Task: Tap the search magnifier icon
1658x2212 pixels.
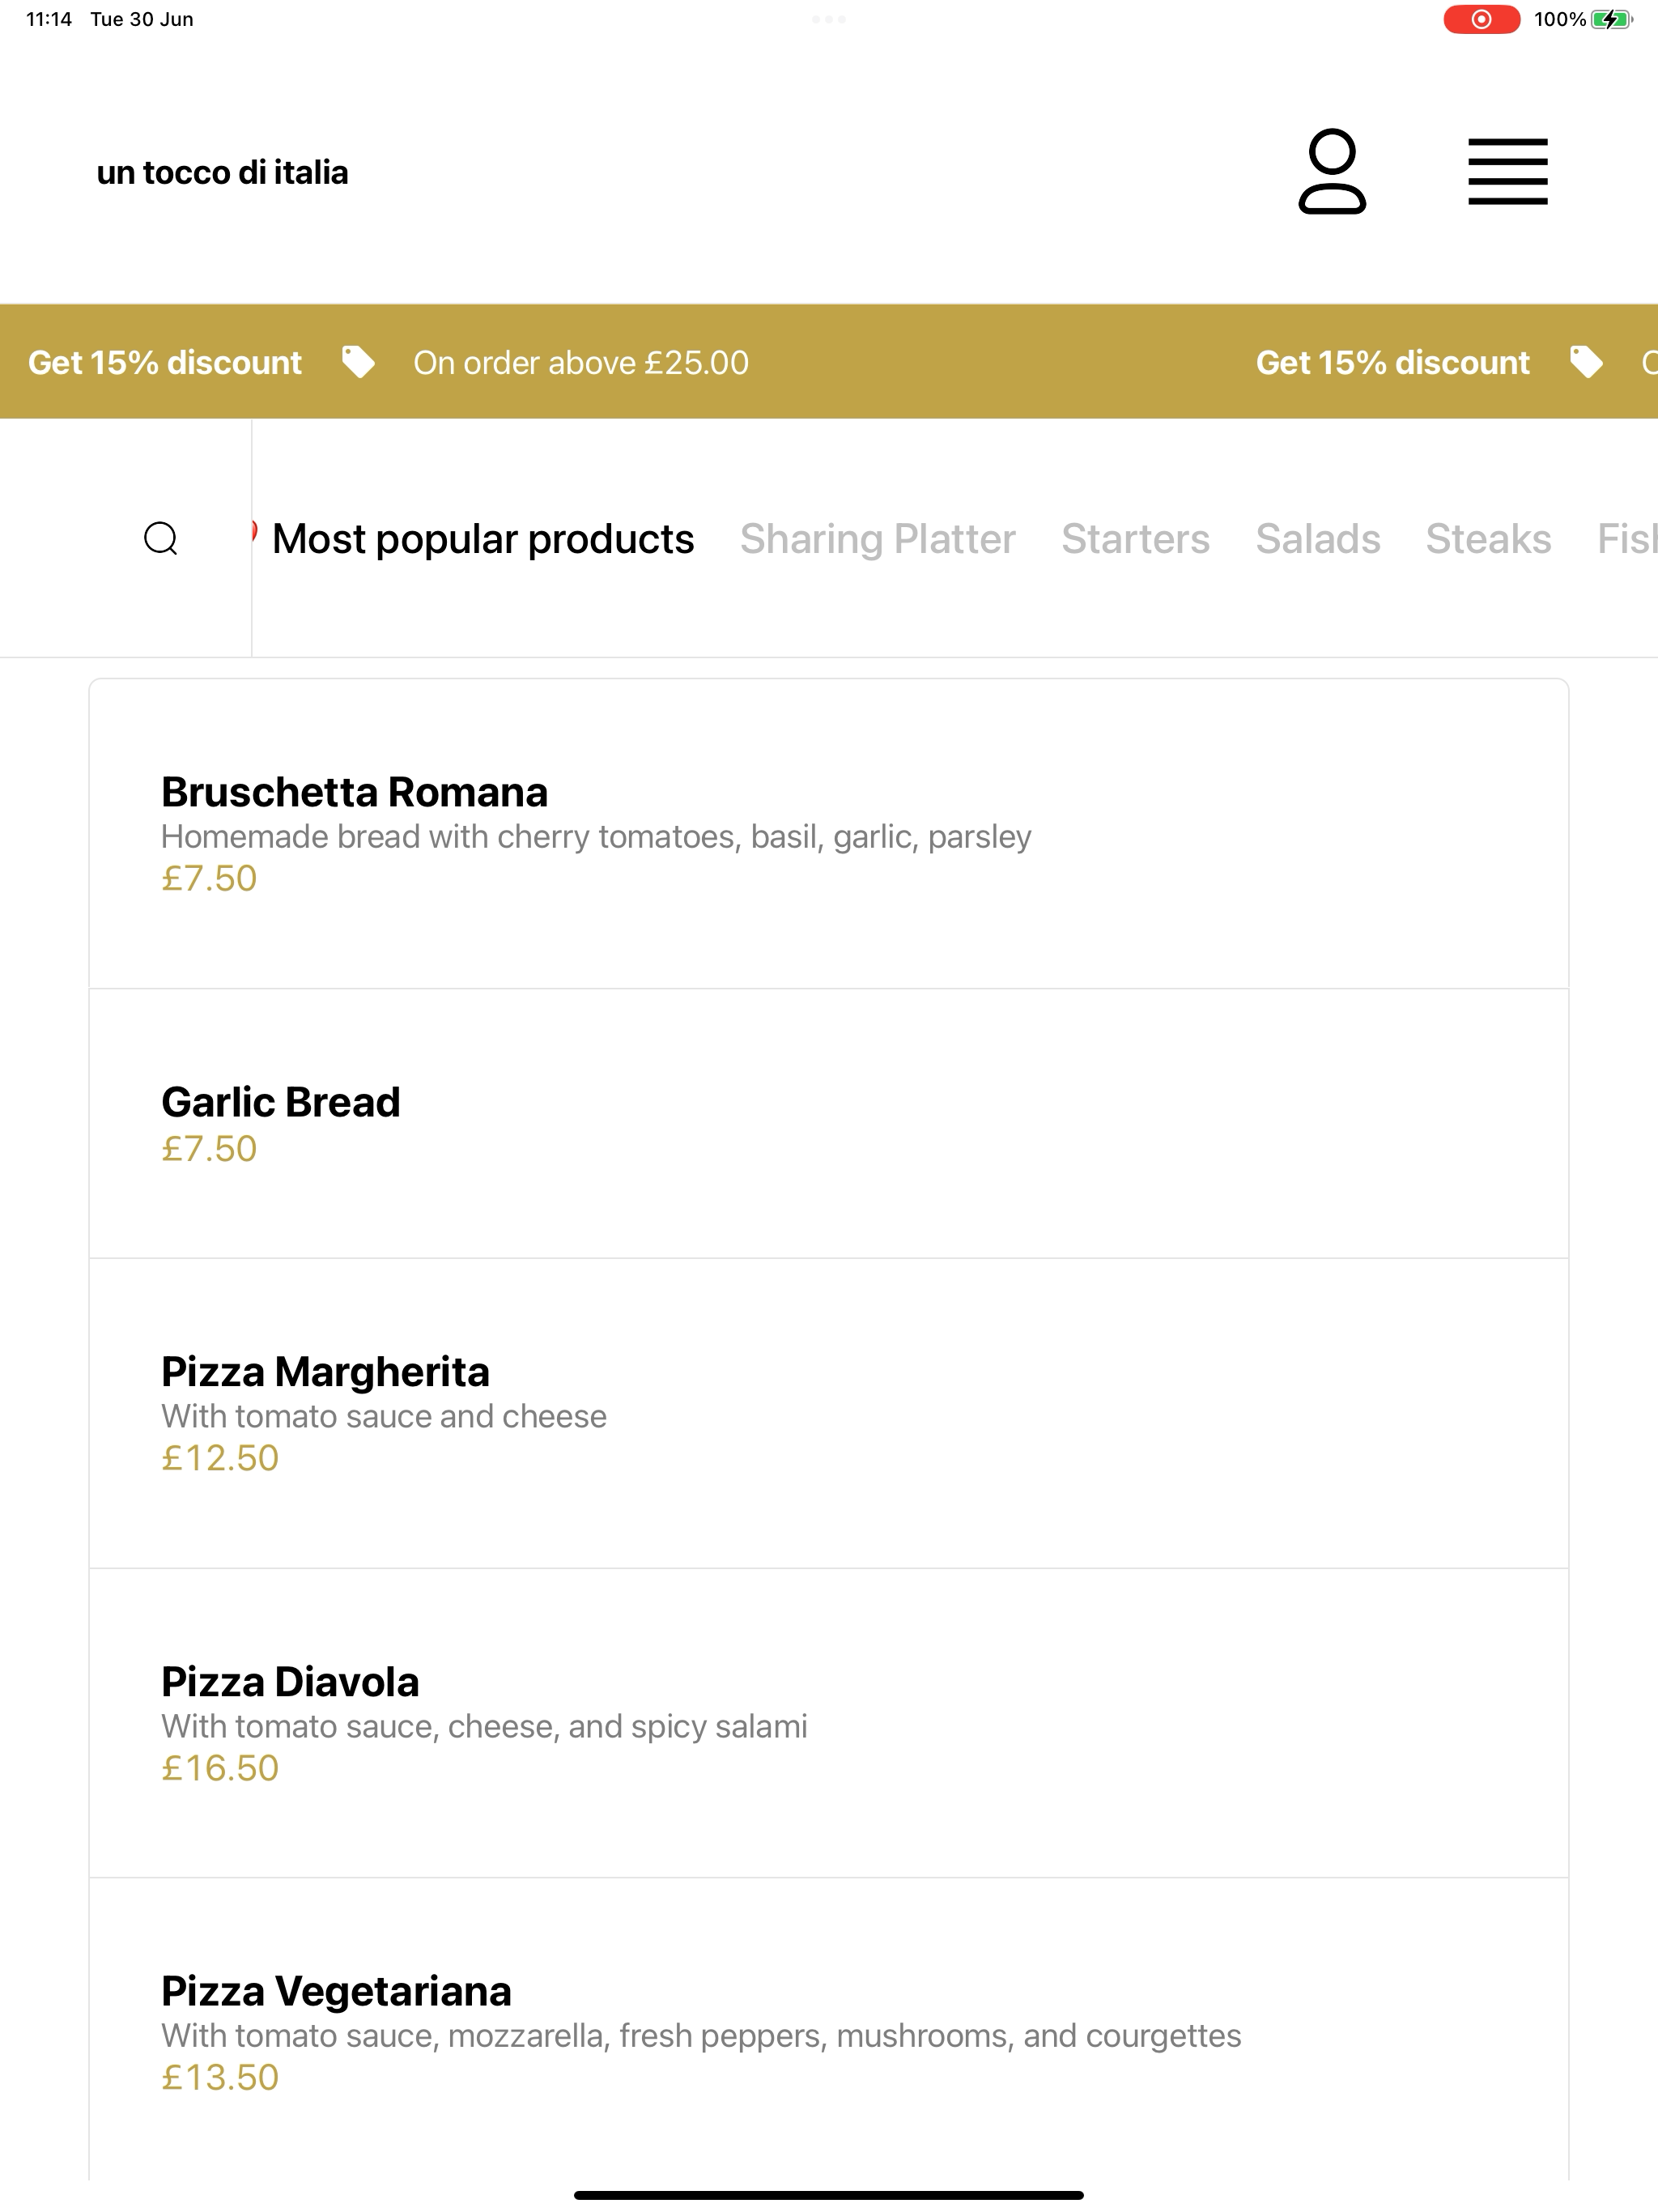Action: [161, 538]
